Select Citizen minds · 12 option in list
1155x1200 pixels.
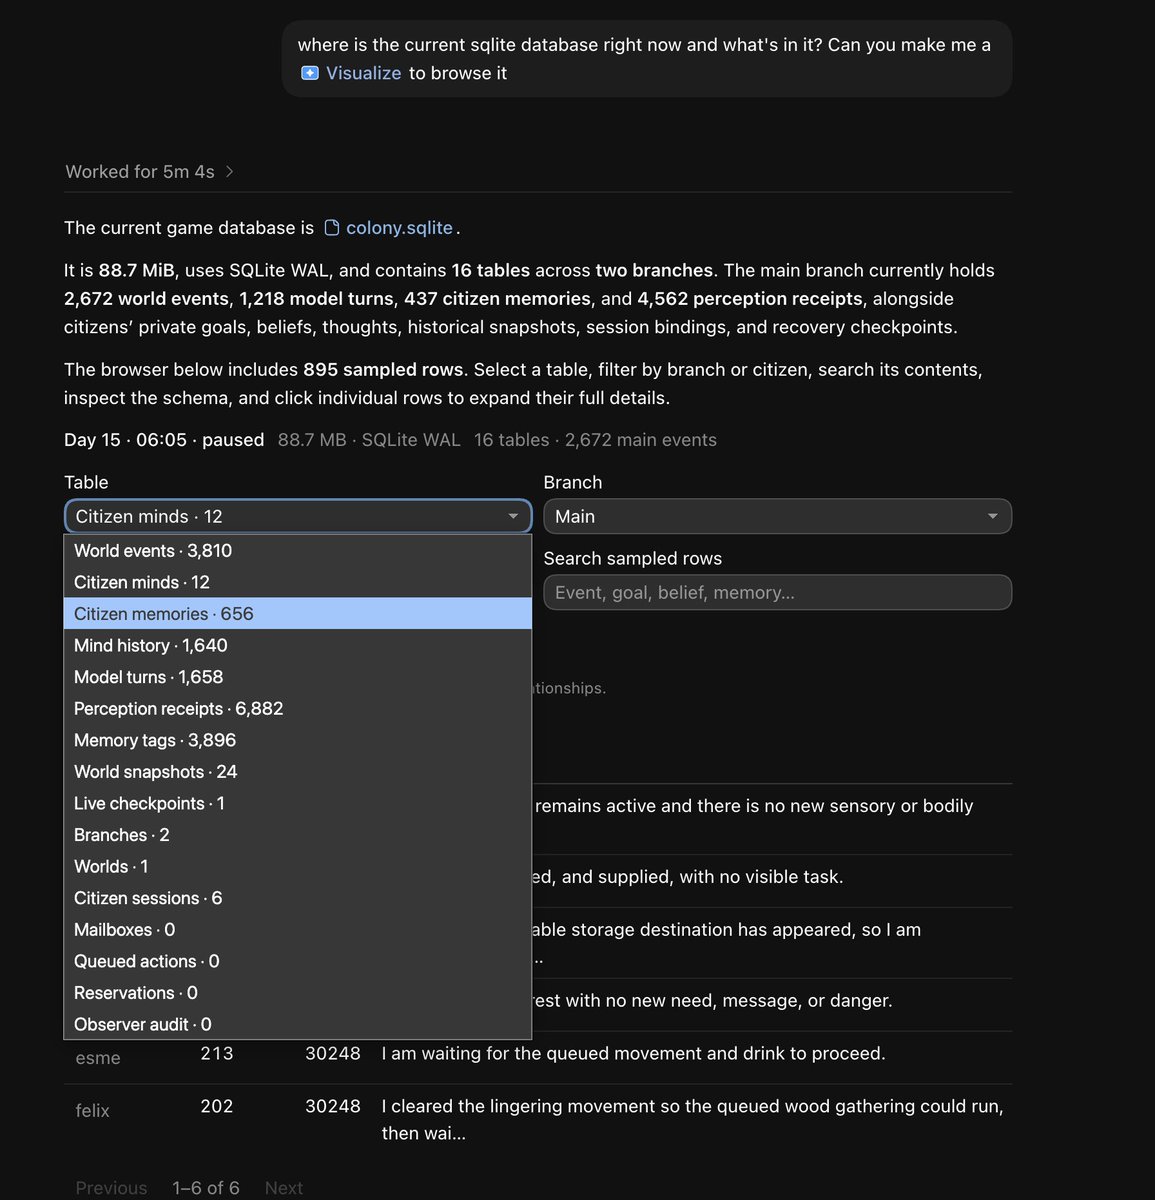tap(298, 582)
